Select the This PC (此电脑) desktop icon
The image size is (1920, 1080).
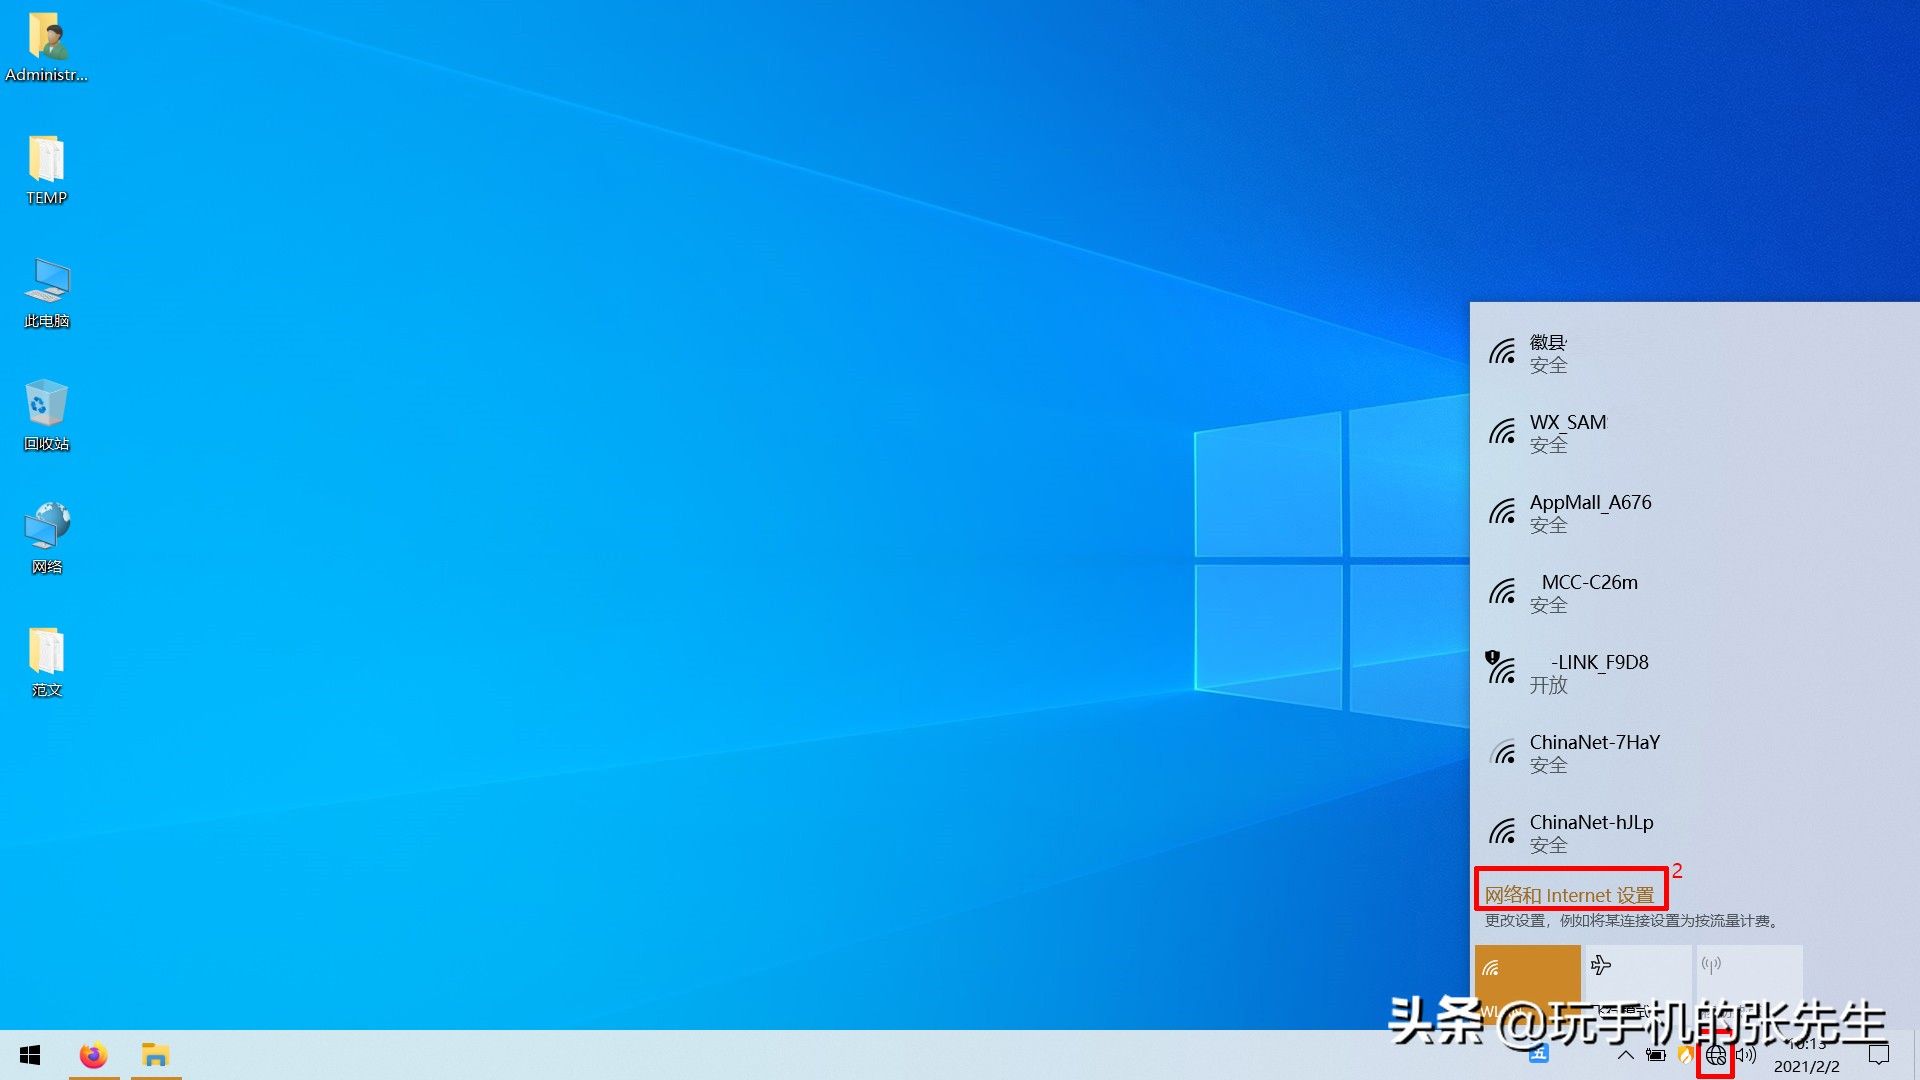click(46, 292)
